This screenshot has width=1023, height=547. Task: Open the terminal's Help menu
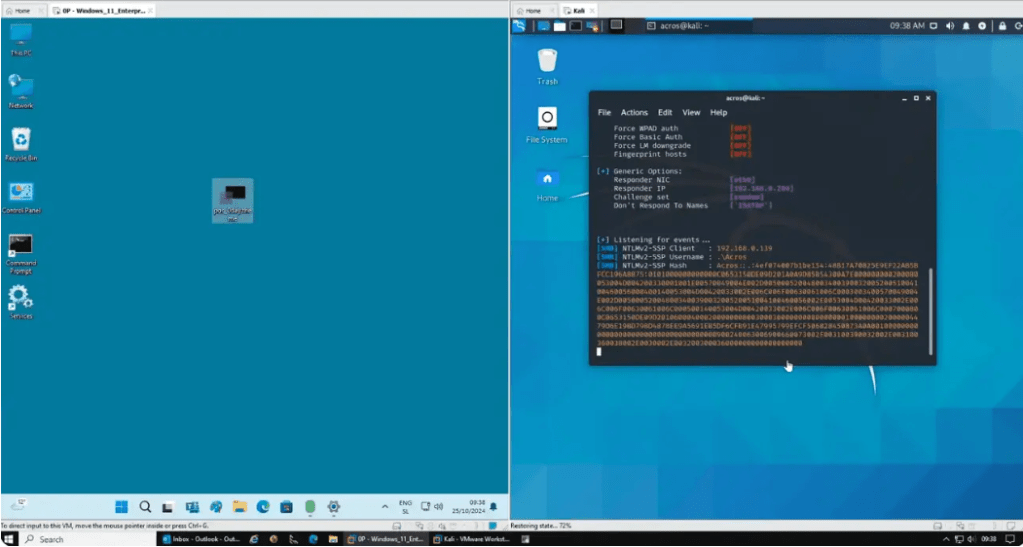pyautogui.click(x=718, y=113)
